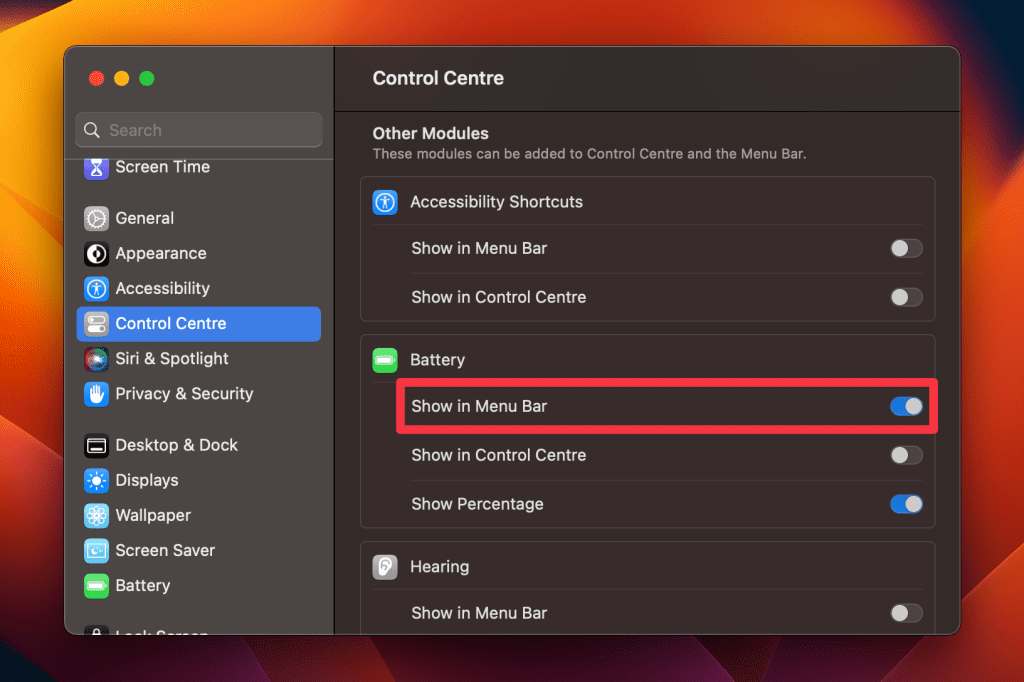Select Screen Saver label in sidebar
1024x682 pixels.
[x=165, y=551]
